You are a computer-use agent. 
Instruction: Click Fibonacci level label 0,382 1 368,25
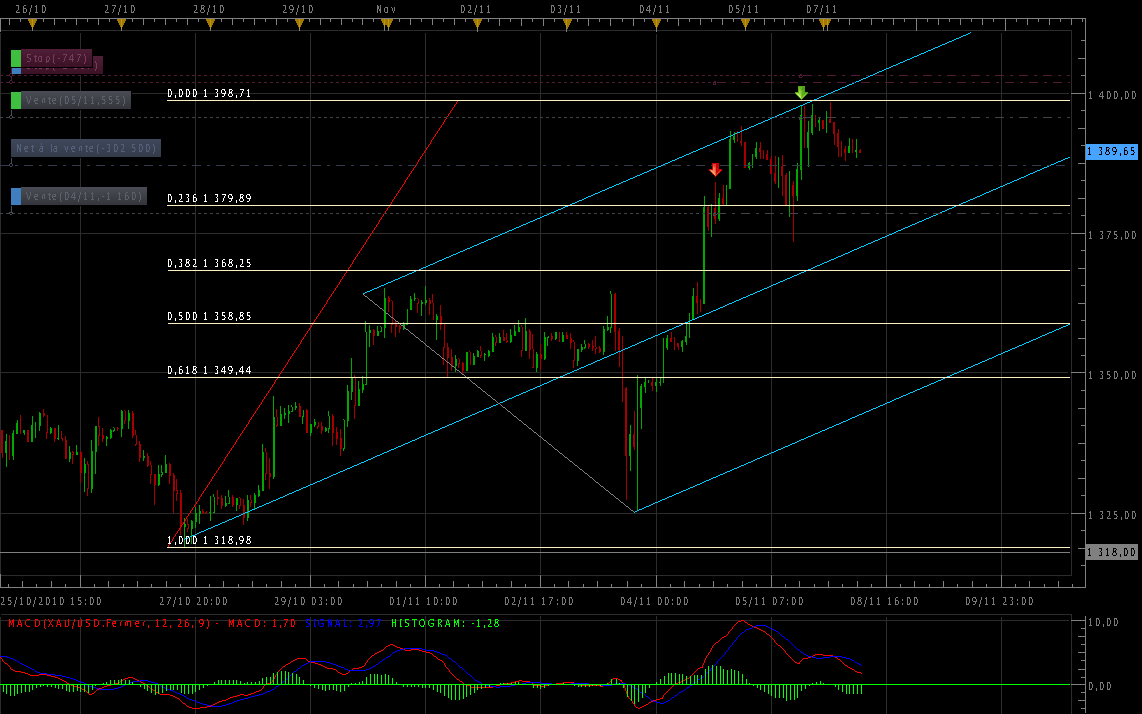[209, 264]
